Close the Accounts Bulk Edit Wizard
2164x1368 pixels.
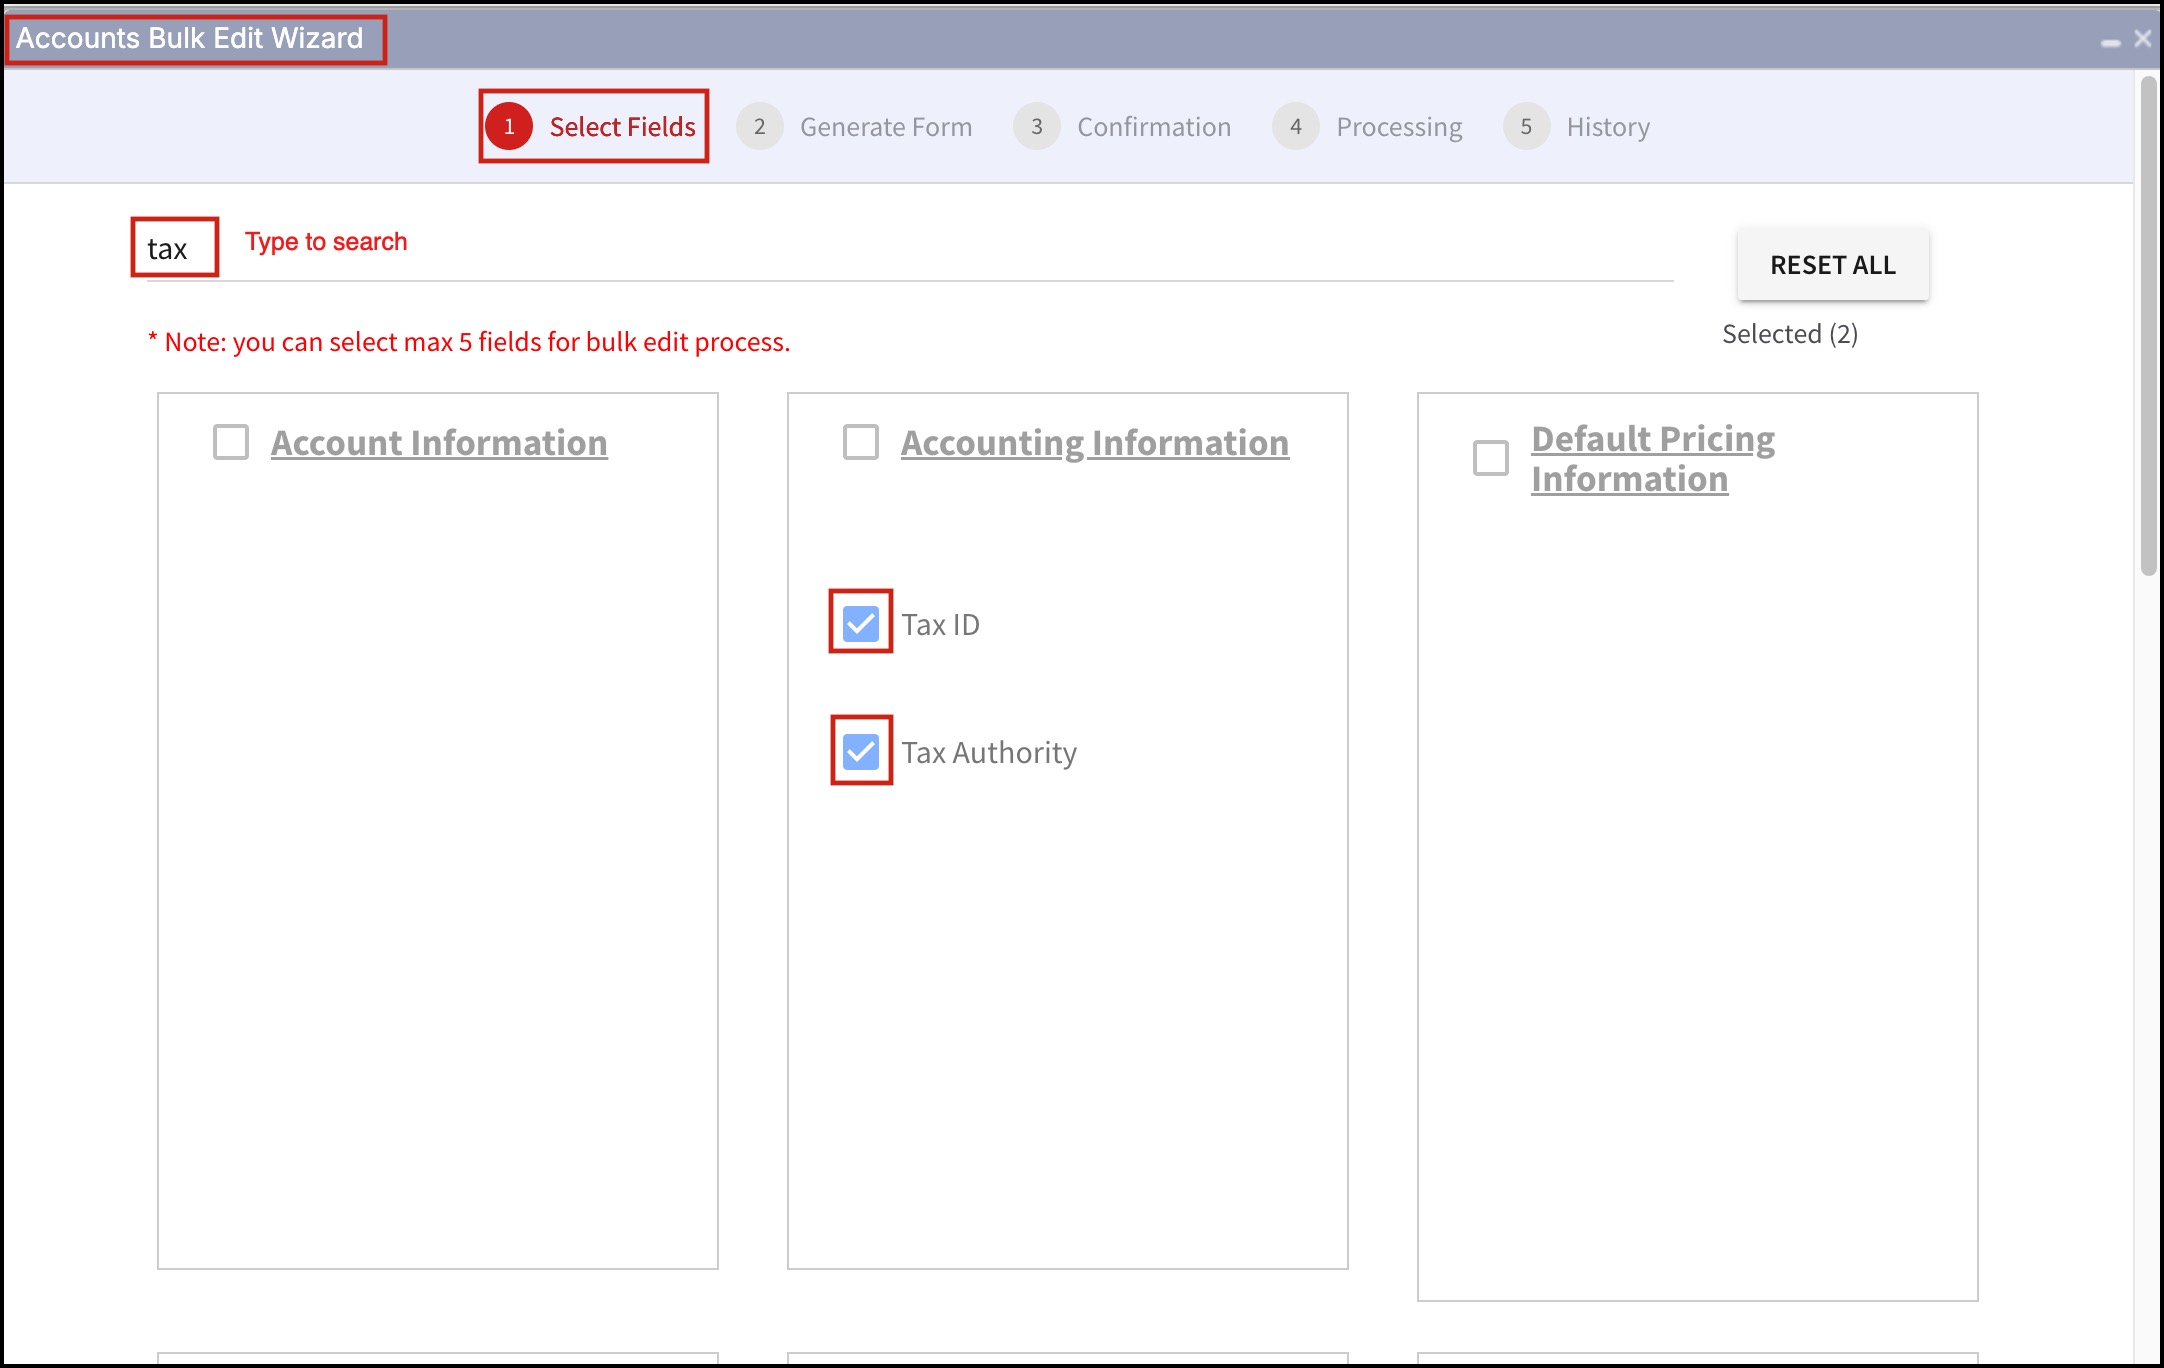2142,38
